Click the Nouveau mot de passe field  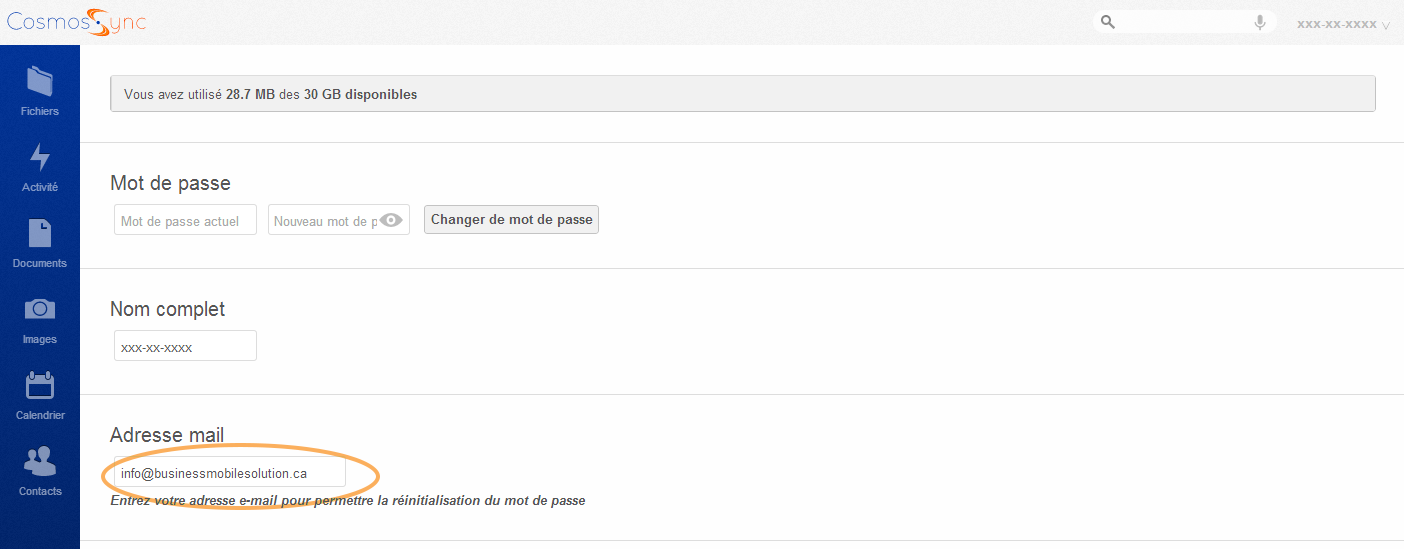[x=323, y=220]
